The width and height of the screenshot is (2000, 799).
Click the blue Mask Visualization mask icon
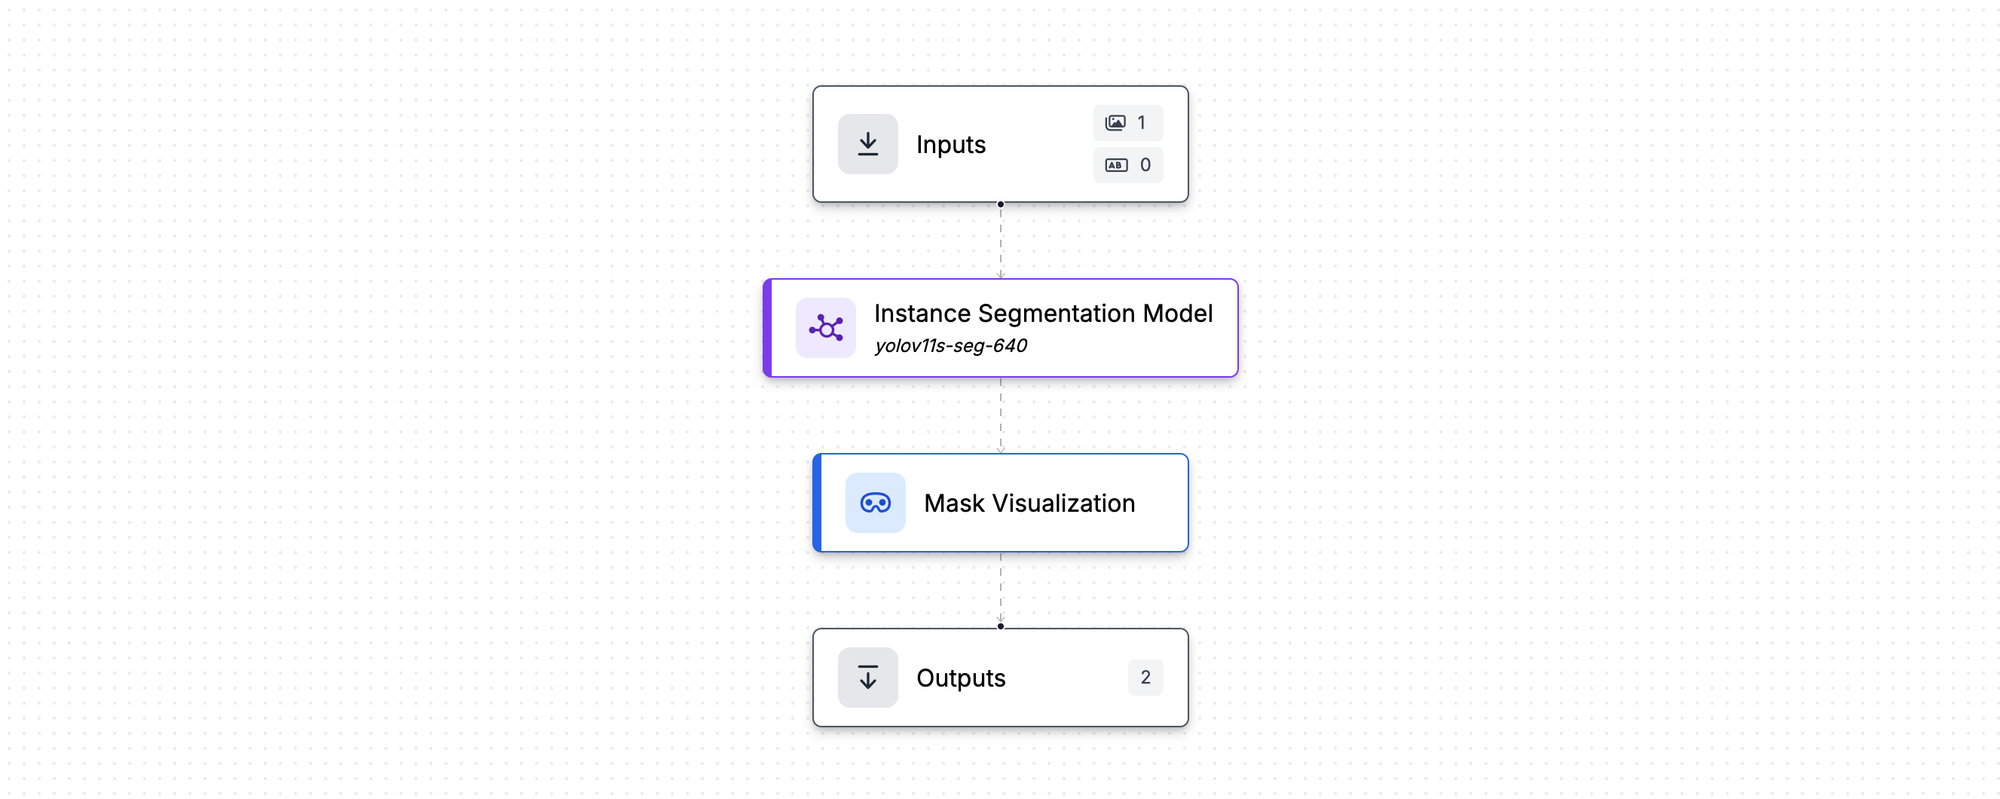click(x=875, y=503)
